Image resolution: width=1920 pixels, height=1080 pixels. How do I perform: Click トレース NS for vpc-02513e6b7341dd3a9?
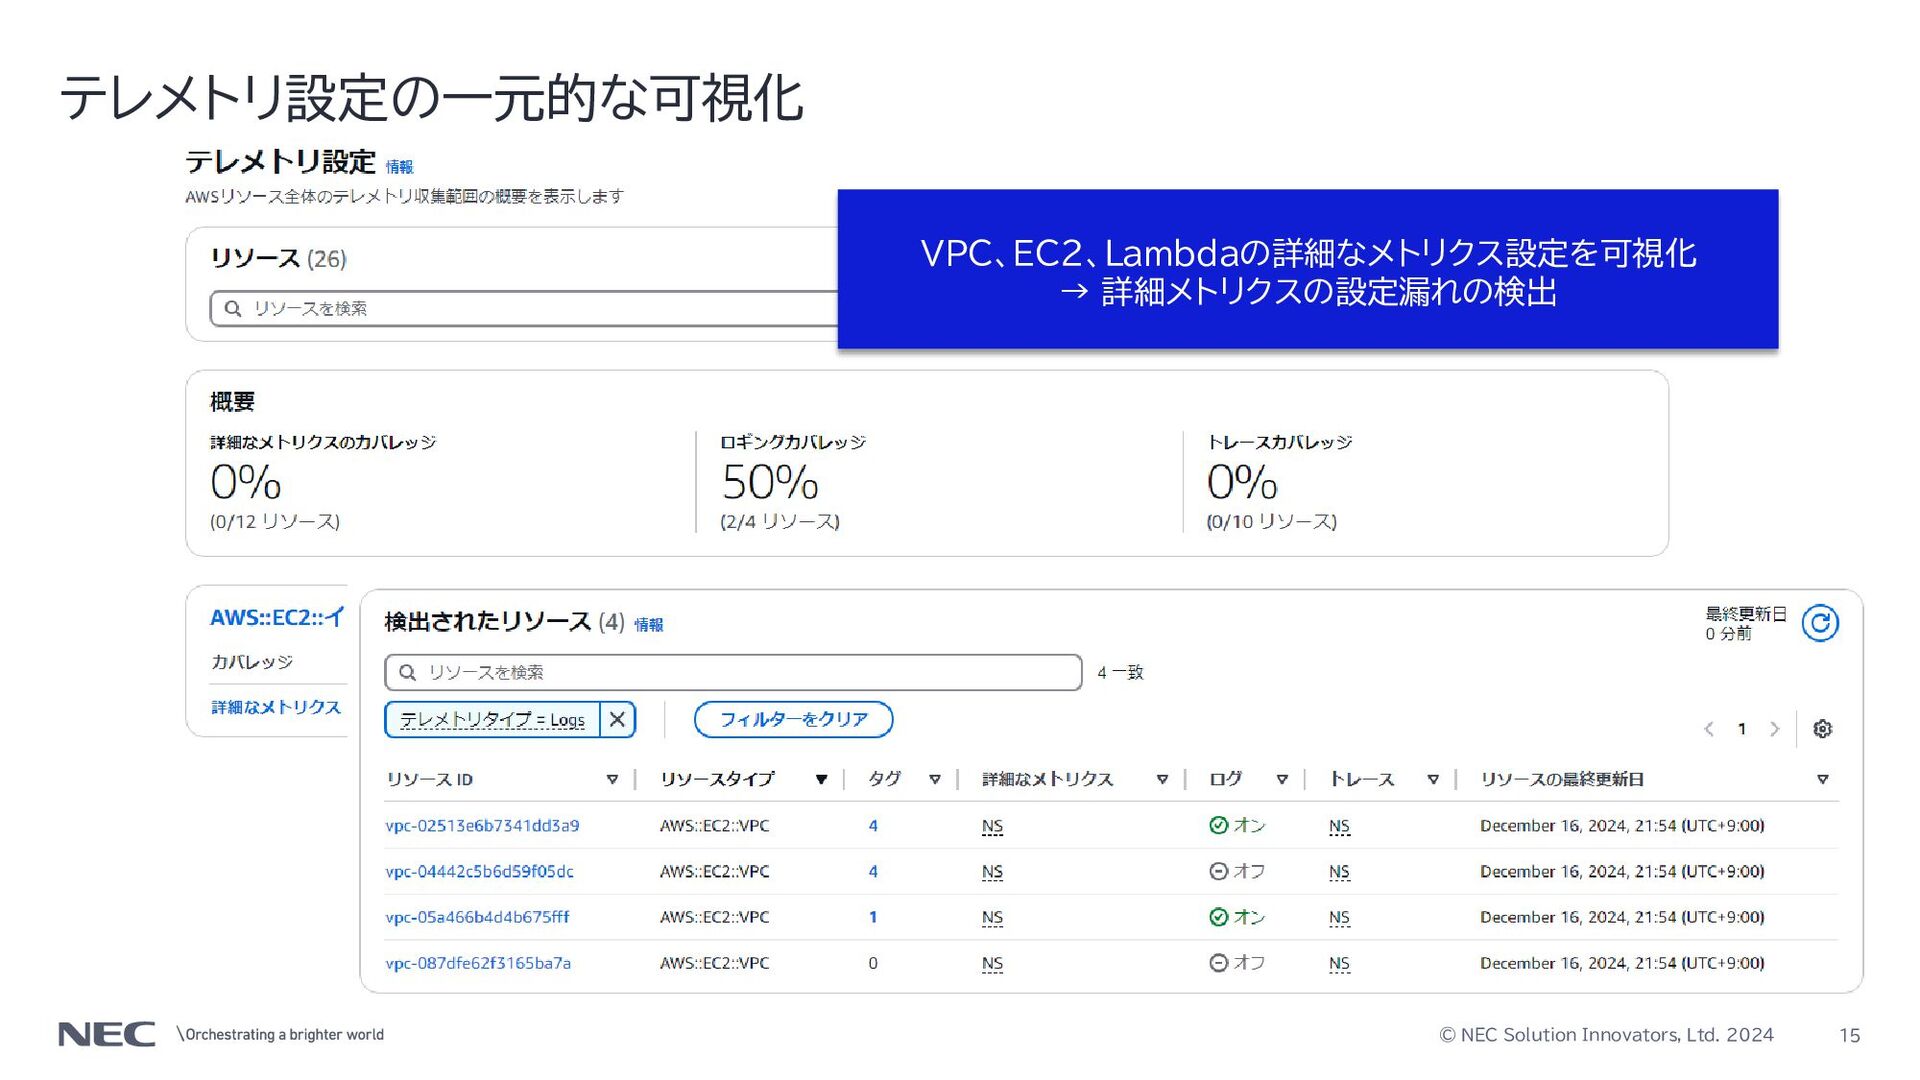tap(1339, 826)
